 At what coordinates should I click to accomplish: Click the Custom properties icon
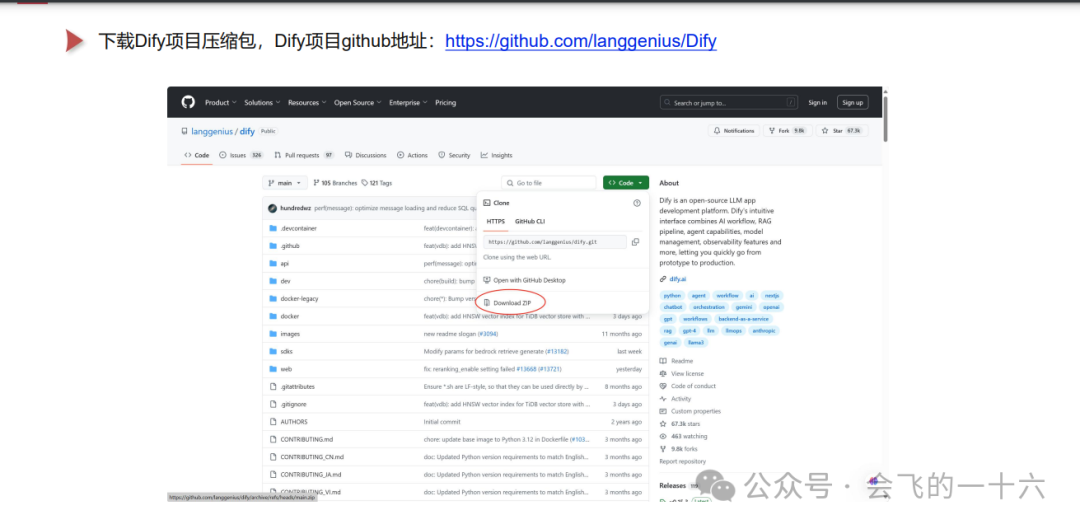click(663, 411)
